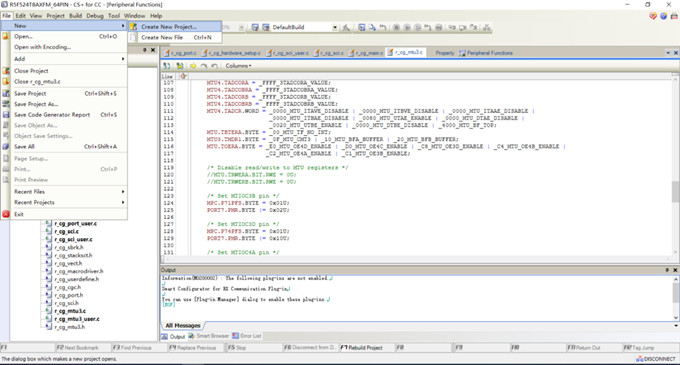Switch to r_cg_main.c tab
Screen dimensions: 680x365
coord(366,53)
